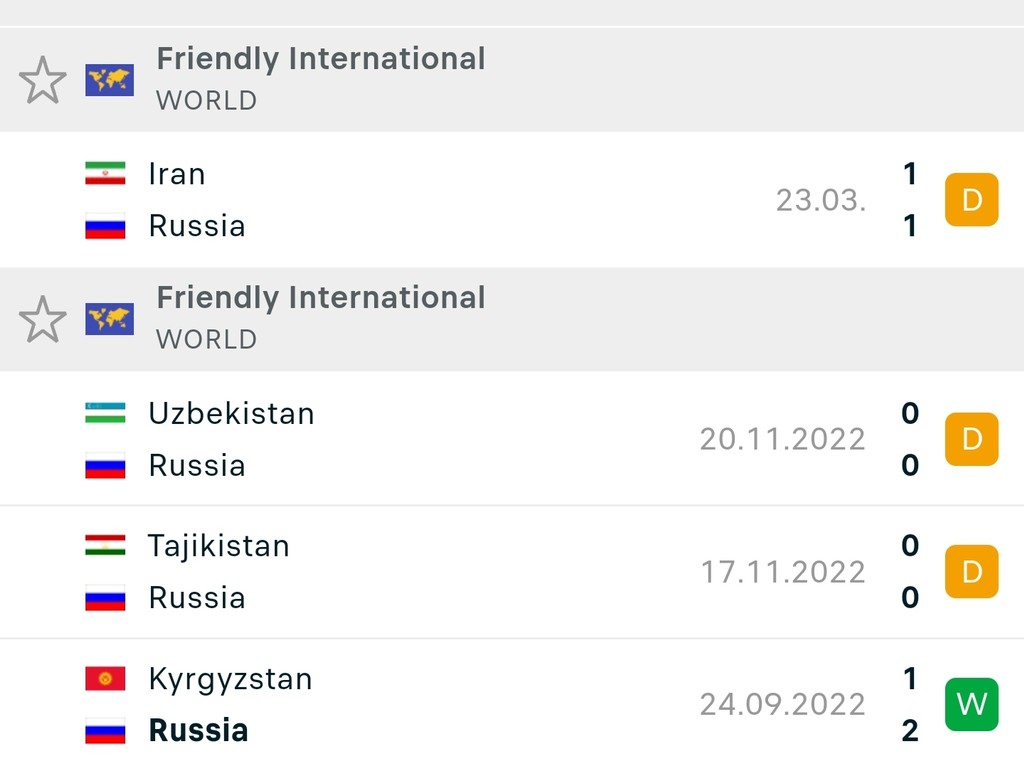Open match dated 17.11.2022
Screen dimensions: 1024x768
click(x=512, y=571)
